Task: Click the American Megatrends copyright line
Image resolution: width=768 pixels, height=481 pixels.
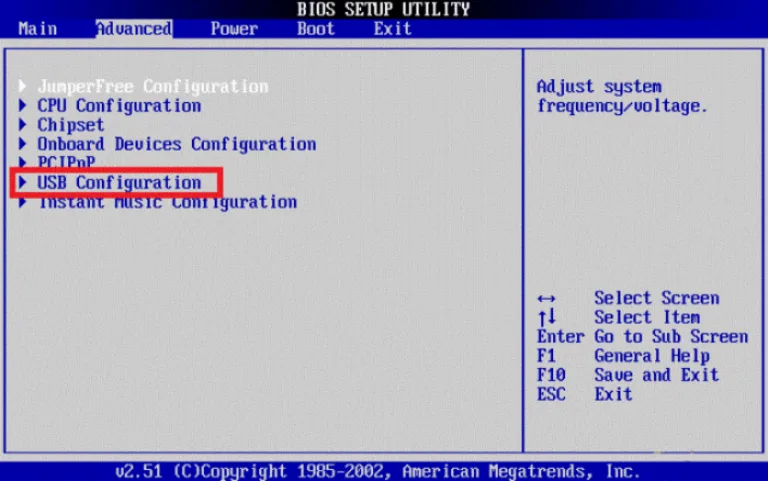Action: click(x=378, y=471)
